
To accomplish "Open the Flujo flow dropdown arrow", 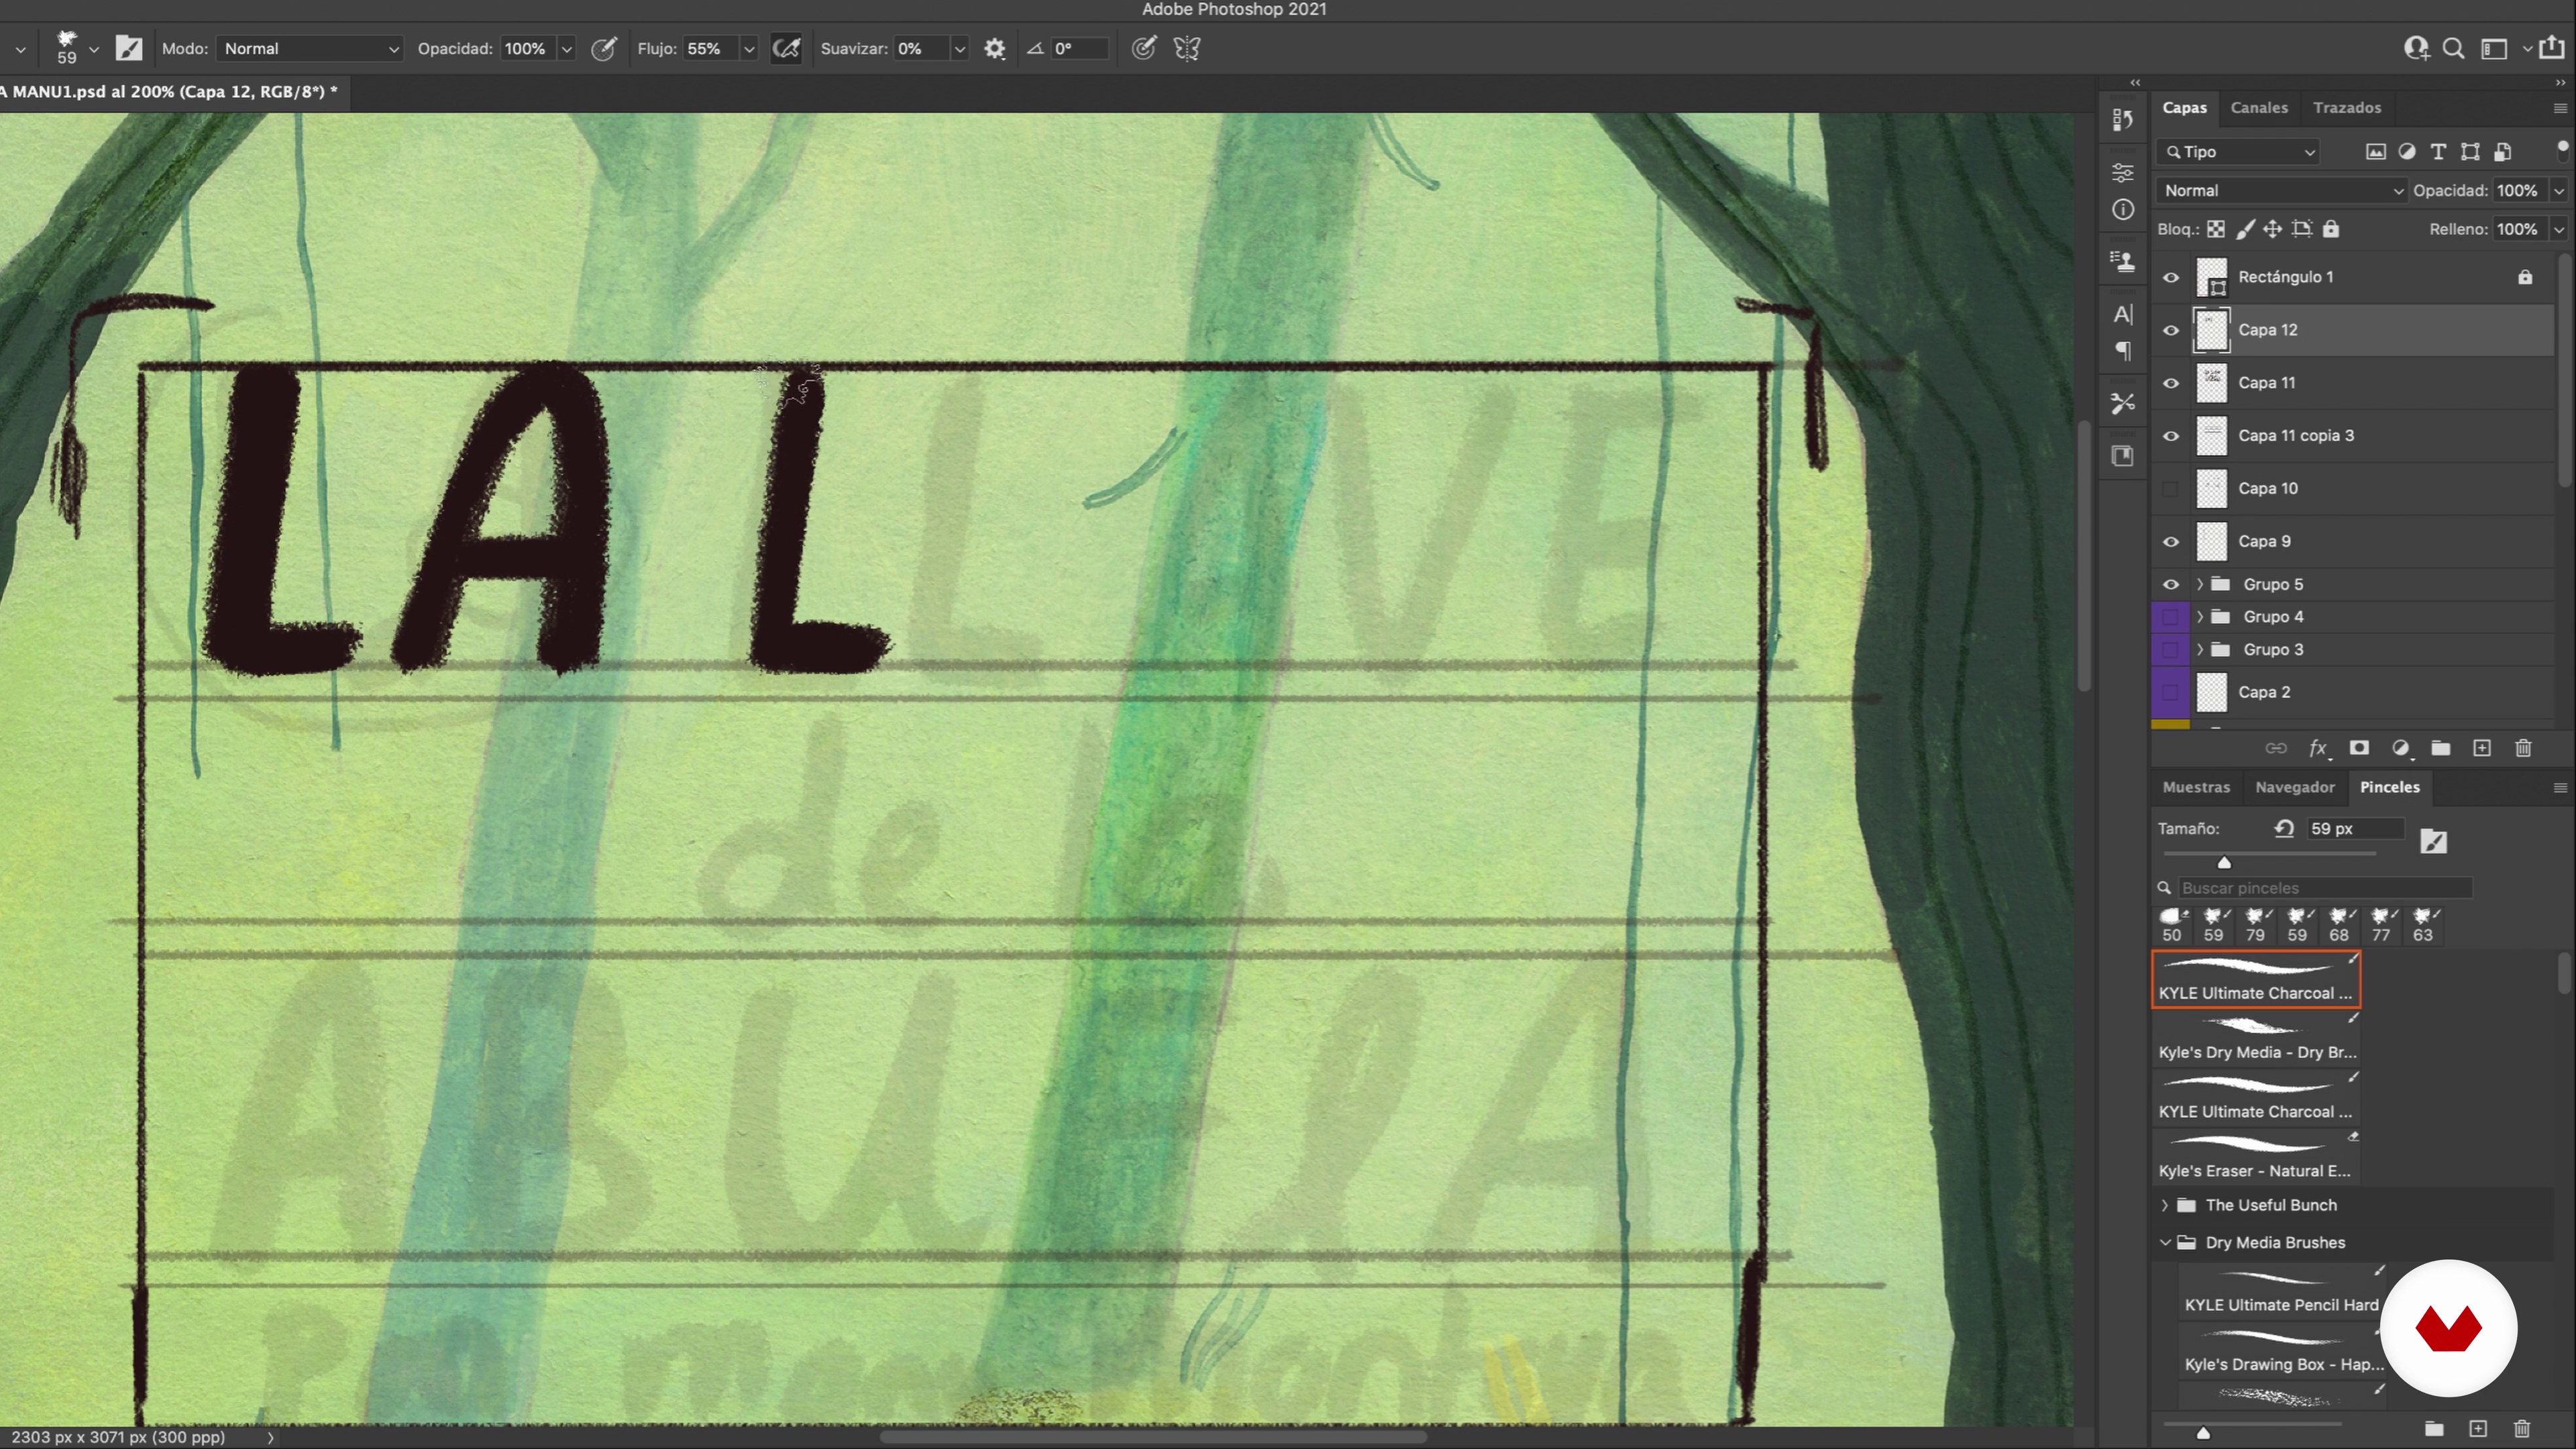I will point(748,49).
